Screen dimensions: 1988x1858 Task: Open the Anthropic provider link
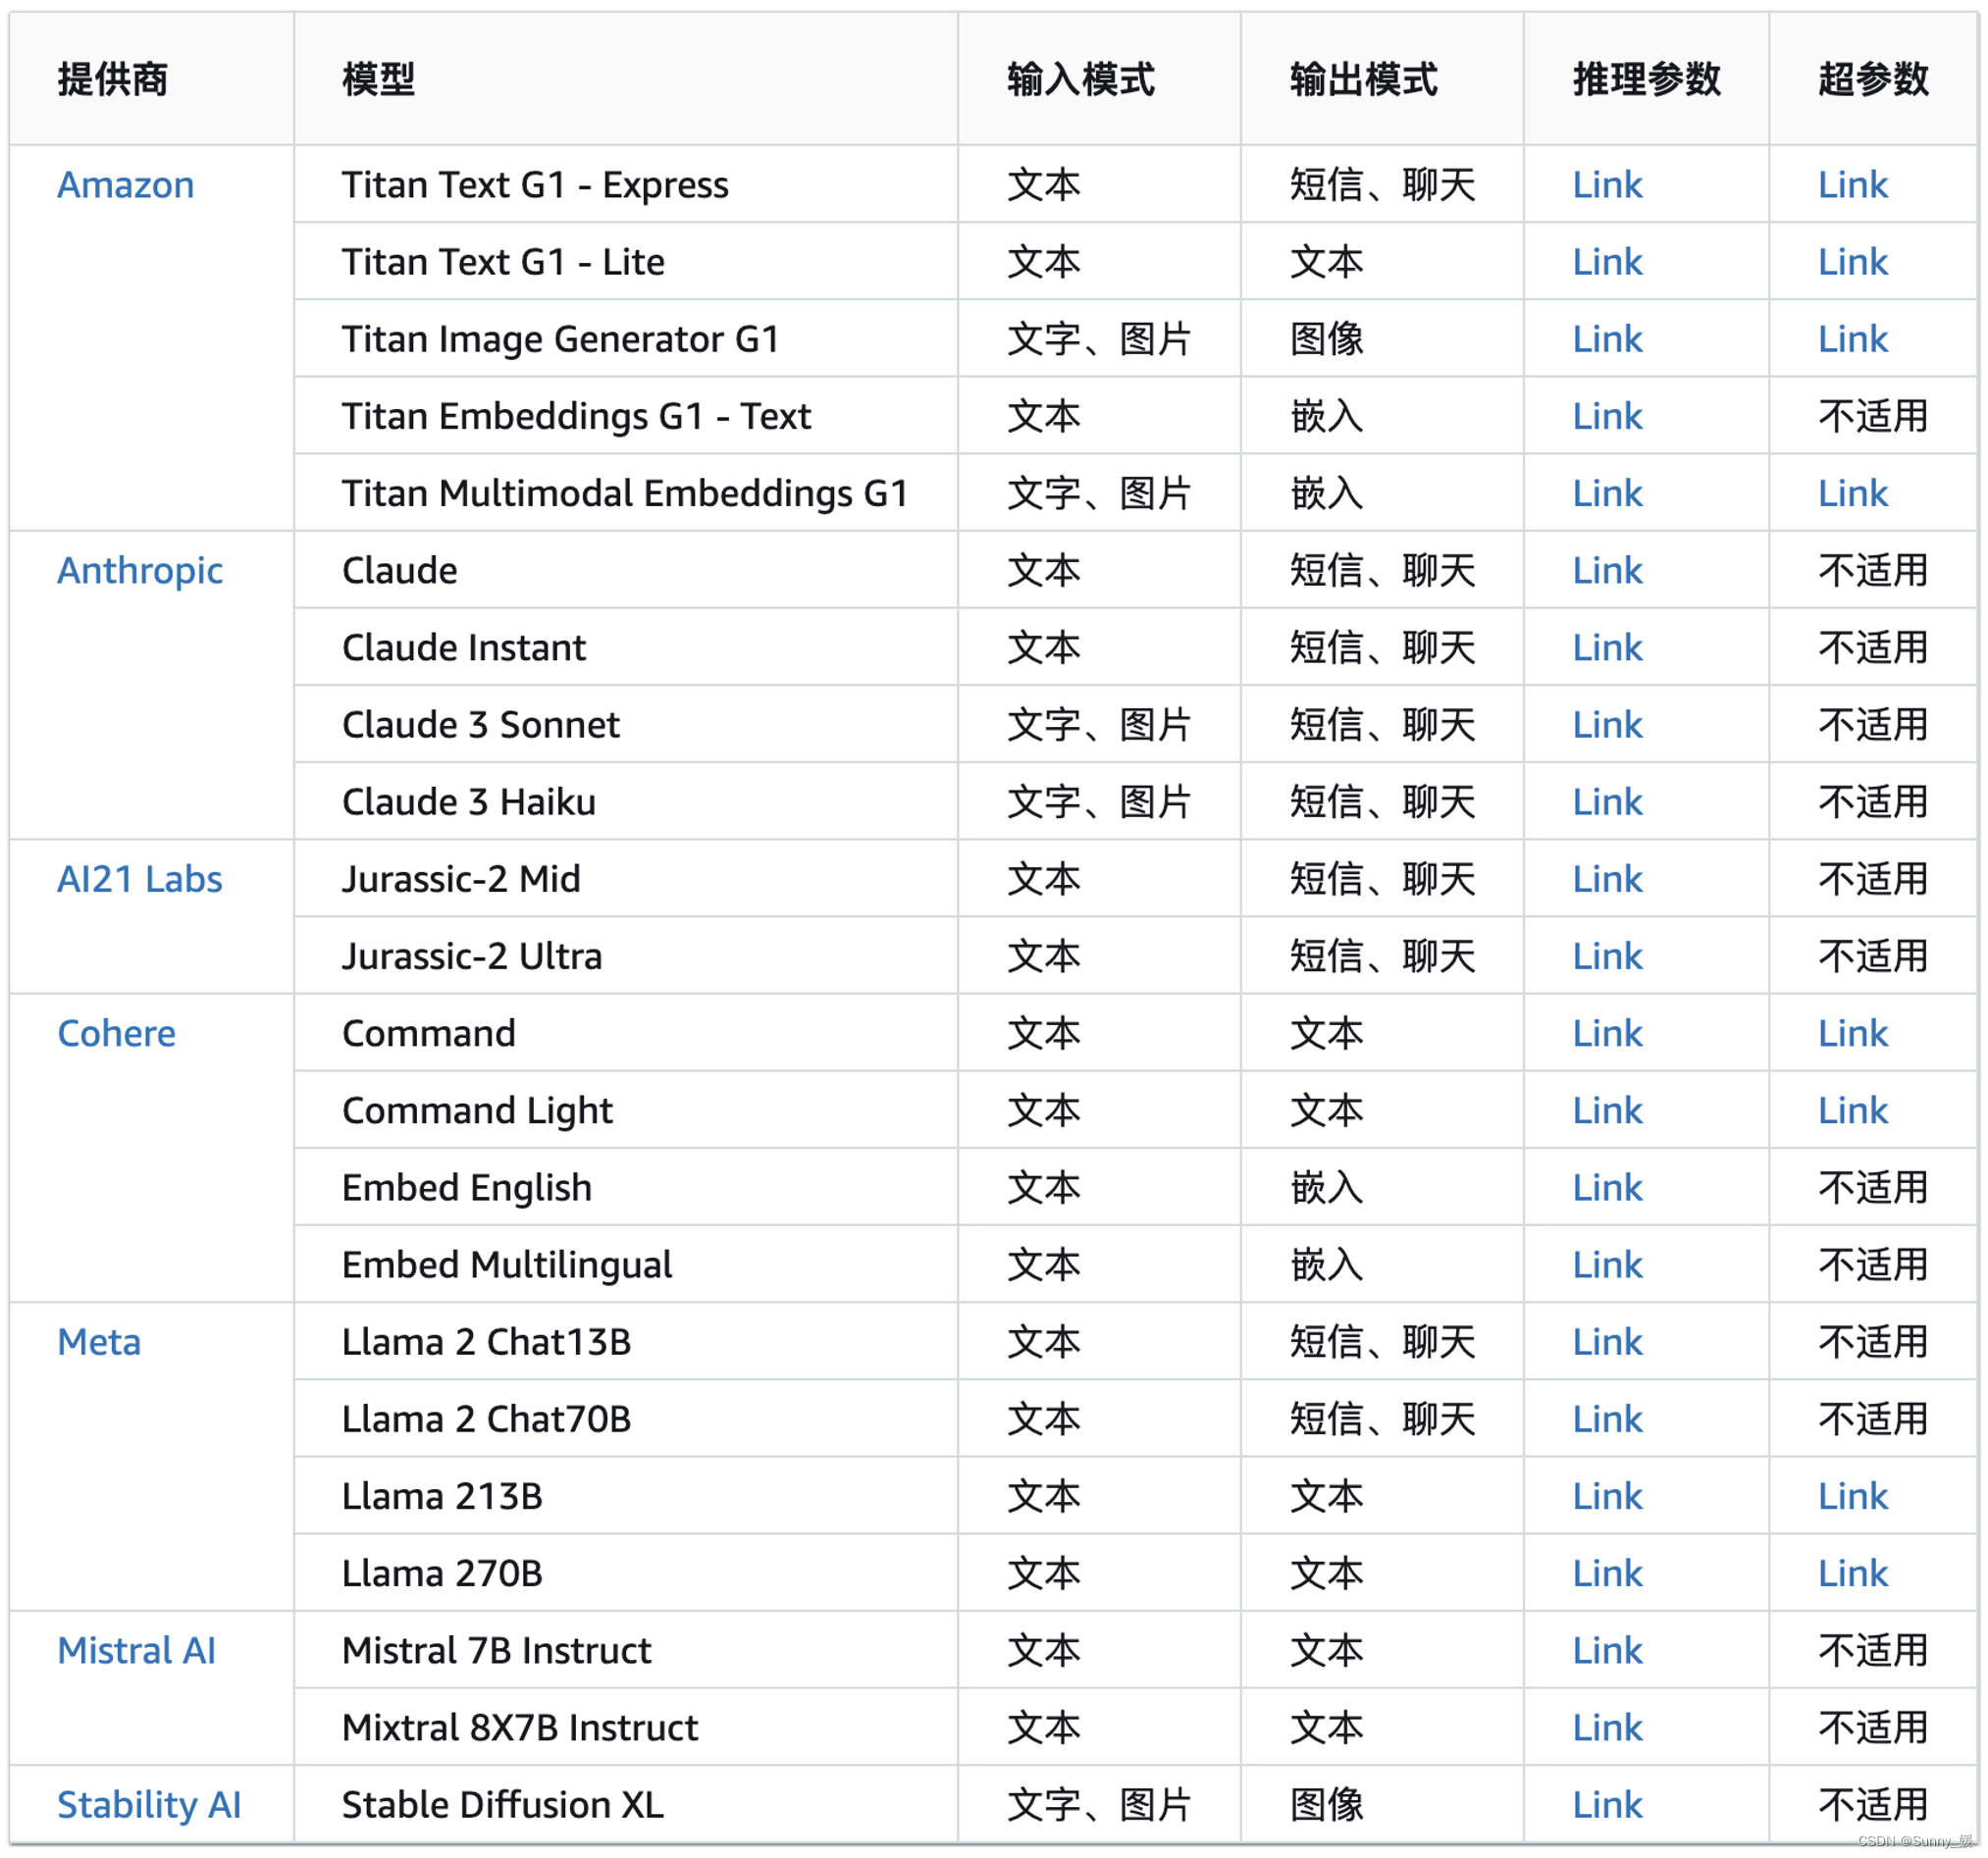click(x=139, y=571)
